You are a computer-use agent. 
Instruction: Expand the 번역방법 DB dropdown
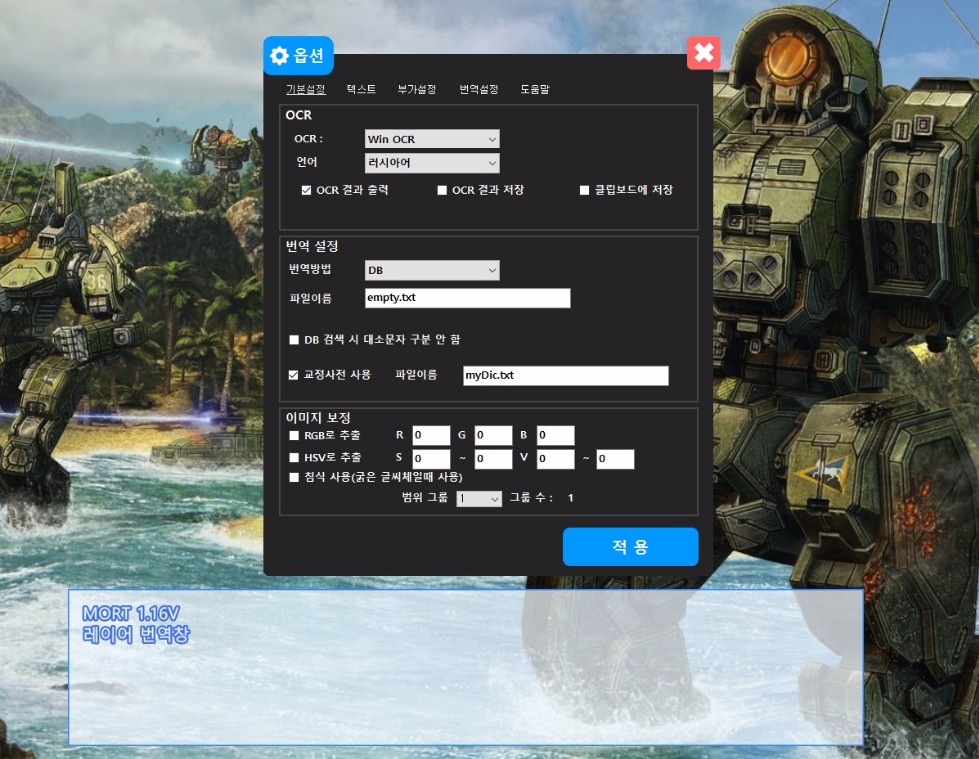tap(432, 270)
